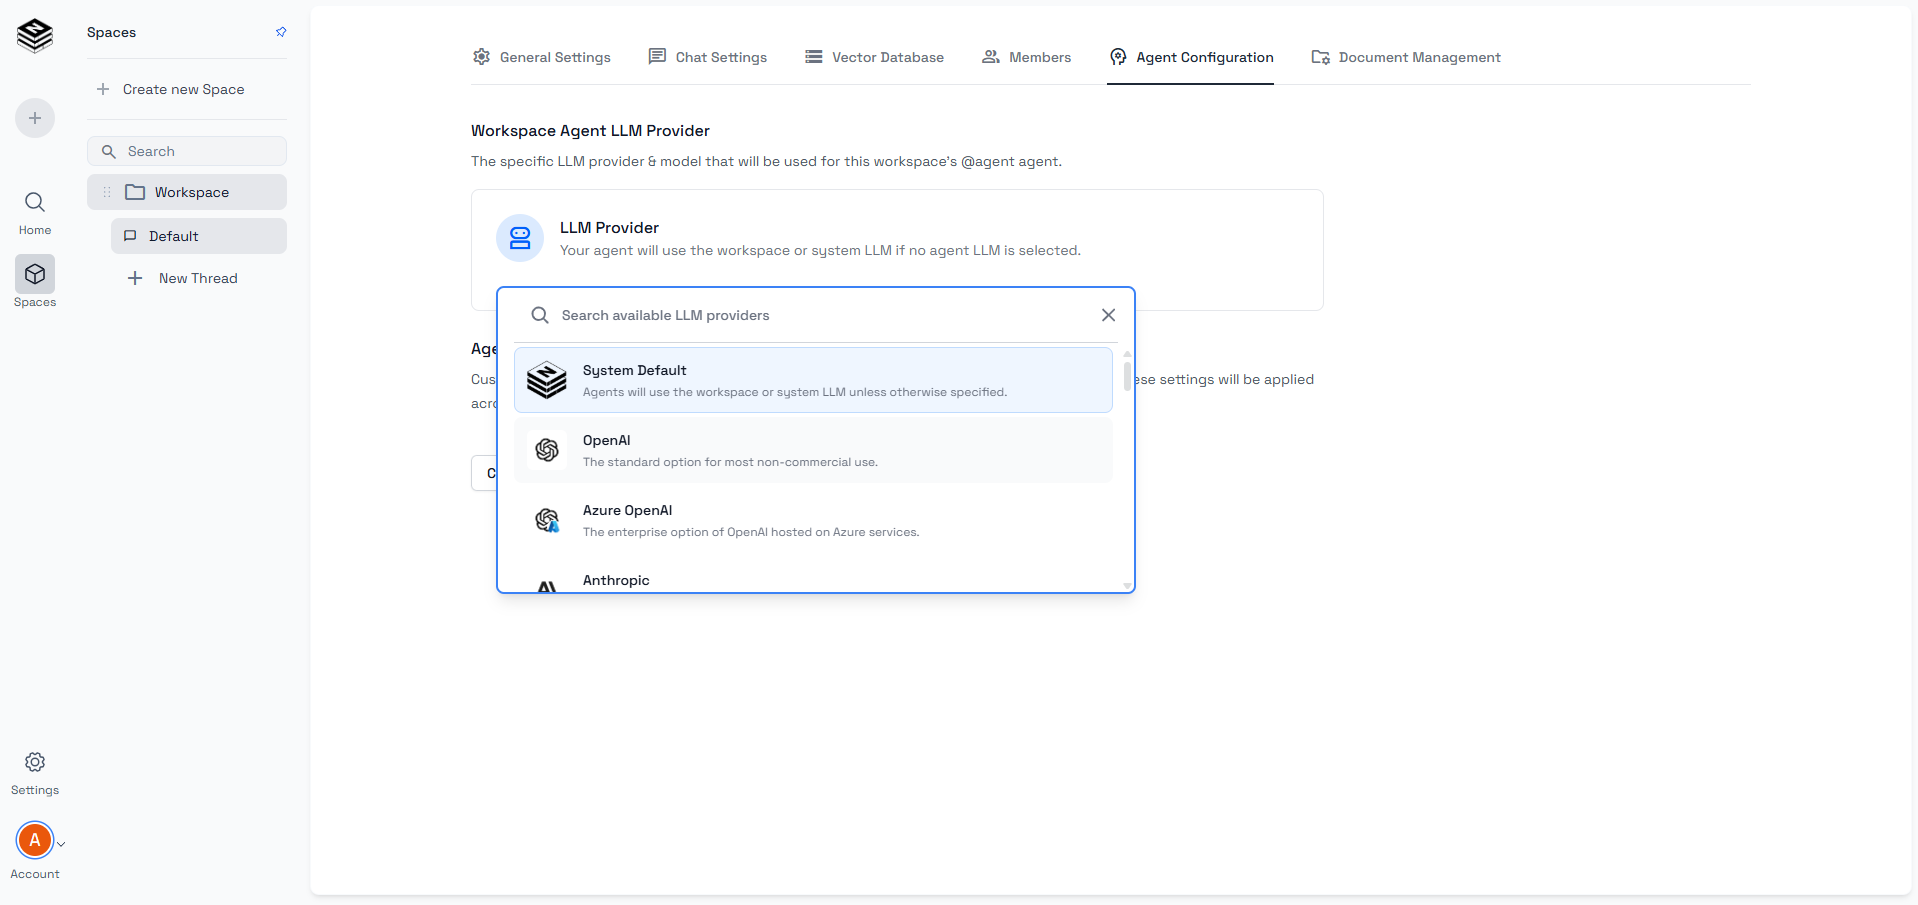
Task: Choose OpenAI from provider list
Action: pos(812,450)
